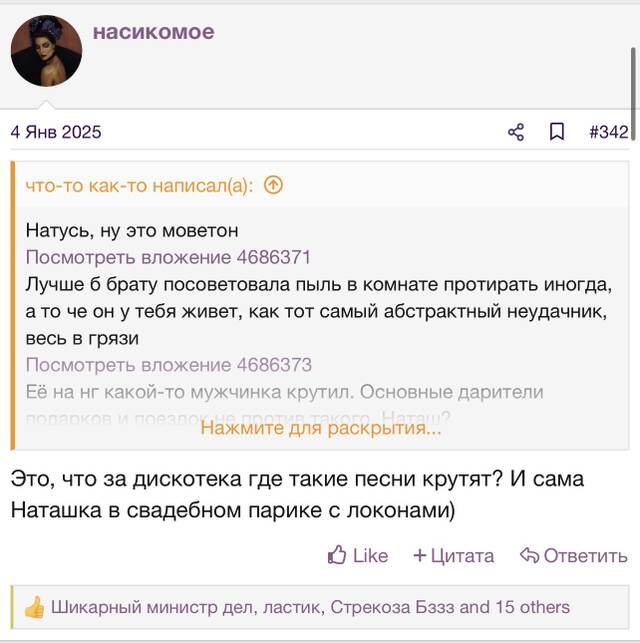Screen dimensions: 640x643
Task: Click the plus icon beside Цитата
Action: click(420, 555)
